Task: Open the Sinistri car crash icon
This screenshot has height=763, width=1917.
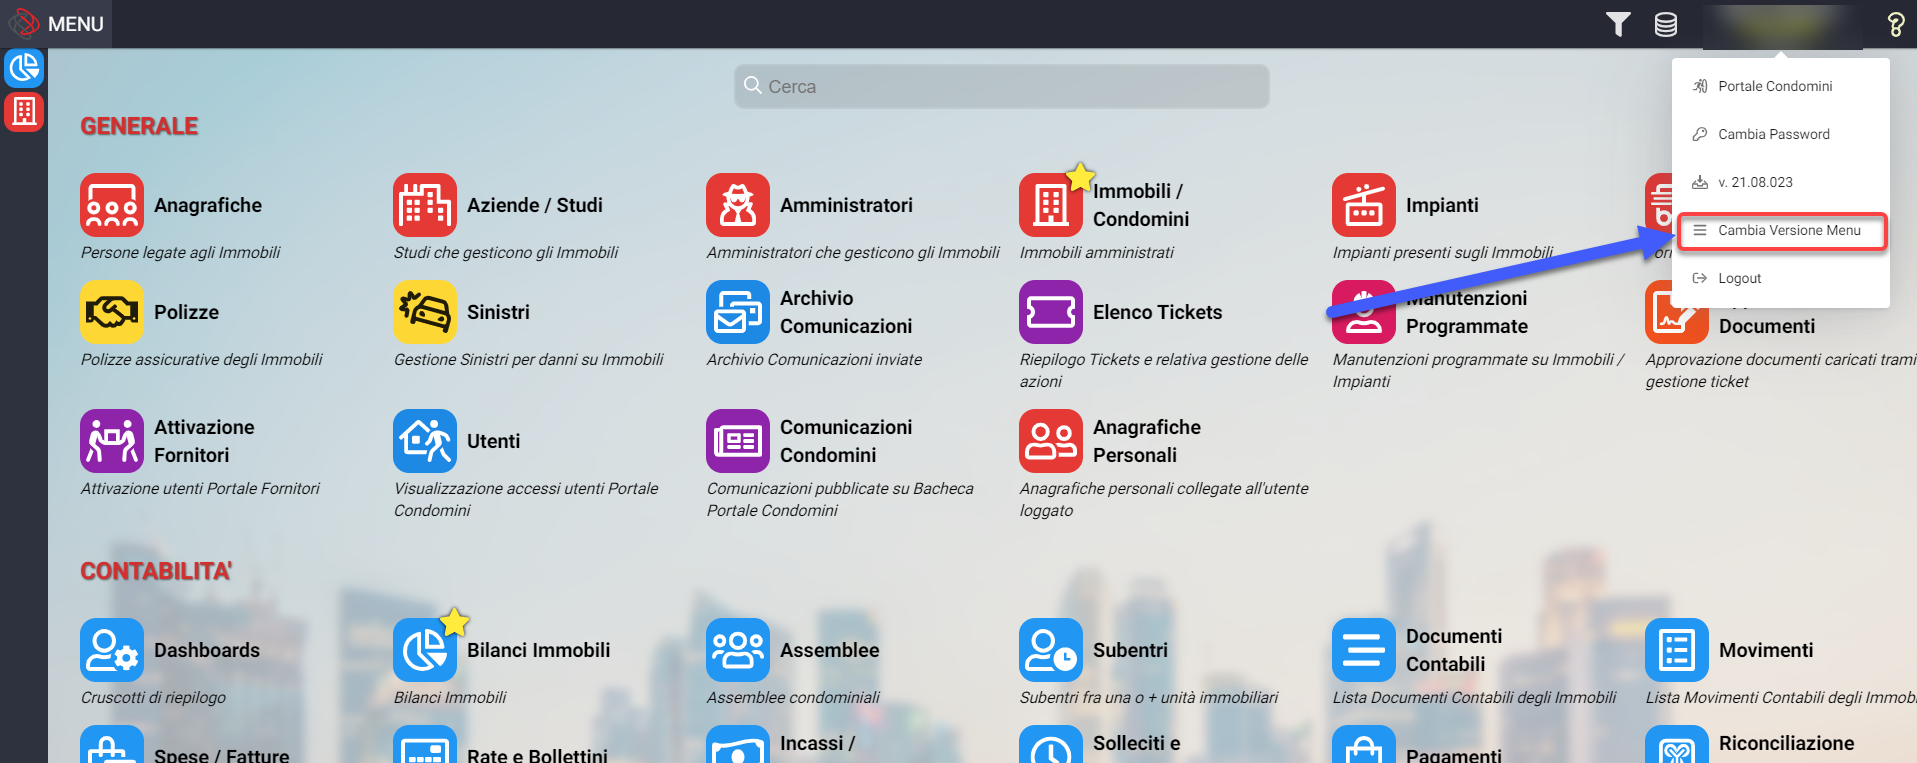Action: point(425,312)
